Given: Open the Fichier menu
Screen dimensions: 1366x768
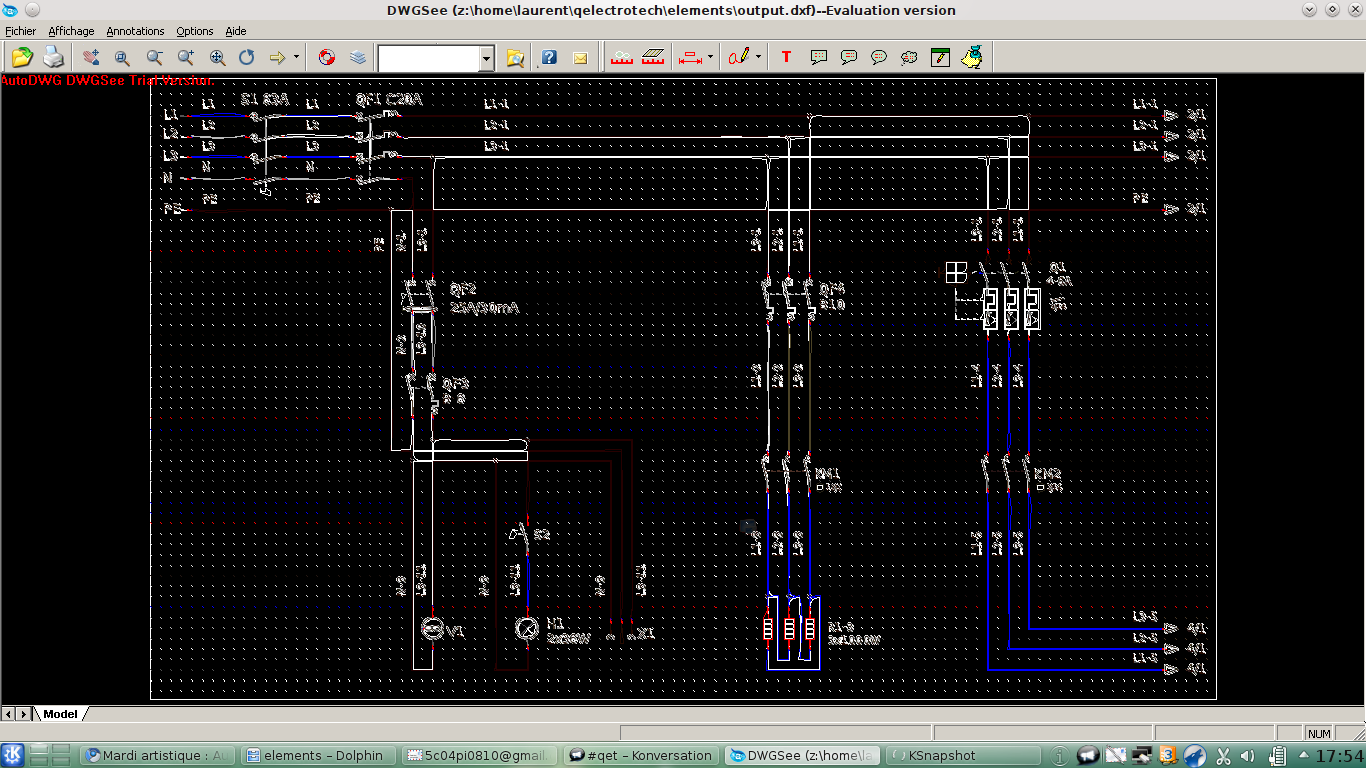Looking at the screenshot, I should click(x=21, y=31).
